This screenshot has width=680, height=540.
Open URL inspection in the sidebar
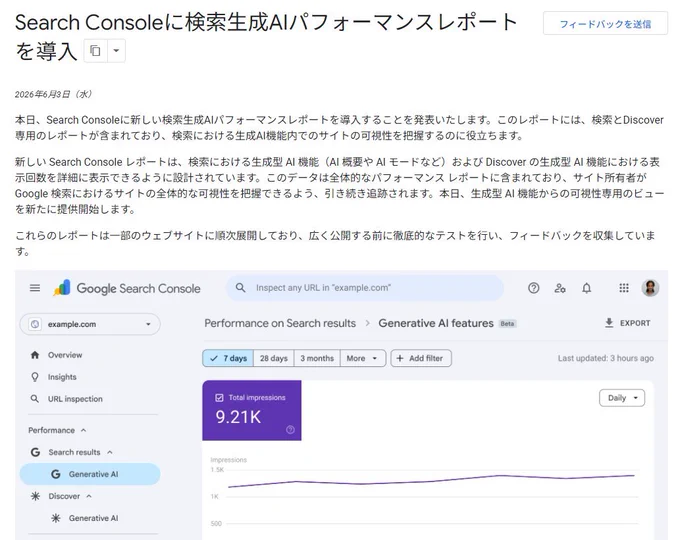tap(75, 399)
